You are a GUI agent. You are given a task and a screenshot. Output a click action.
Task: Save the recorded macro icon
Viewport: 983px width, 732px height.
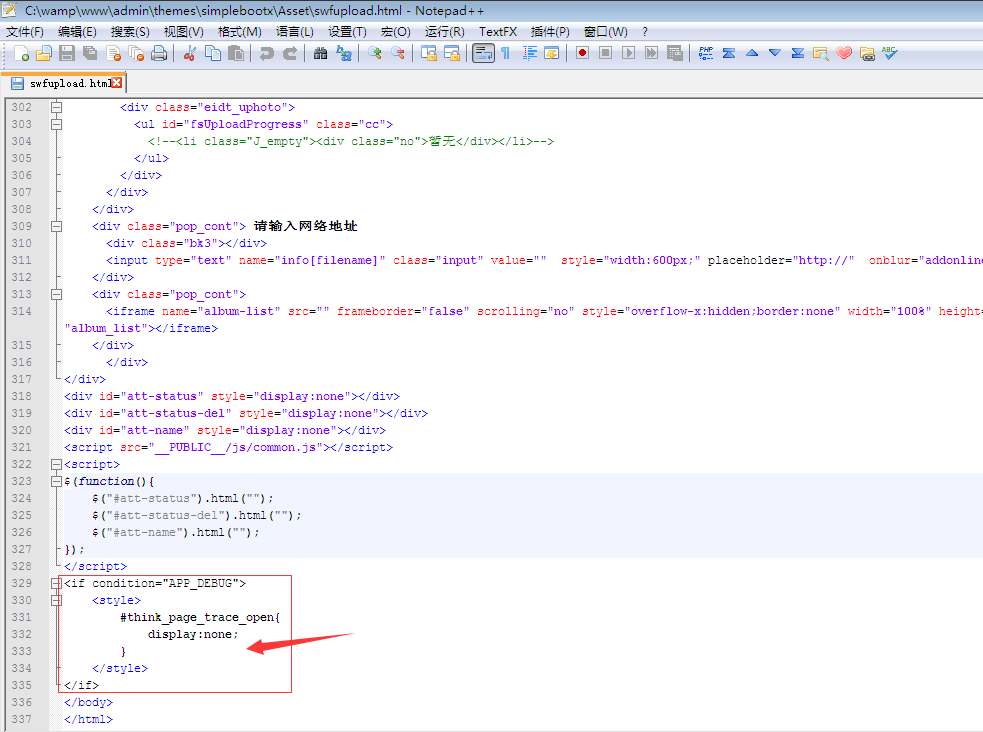(x=675, y=53)
